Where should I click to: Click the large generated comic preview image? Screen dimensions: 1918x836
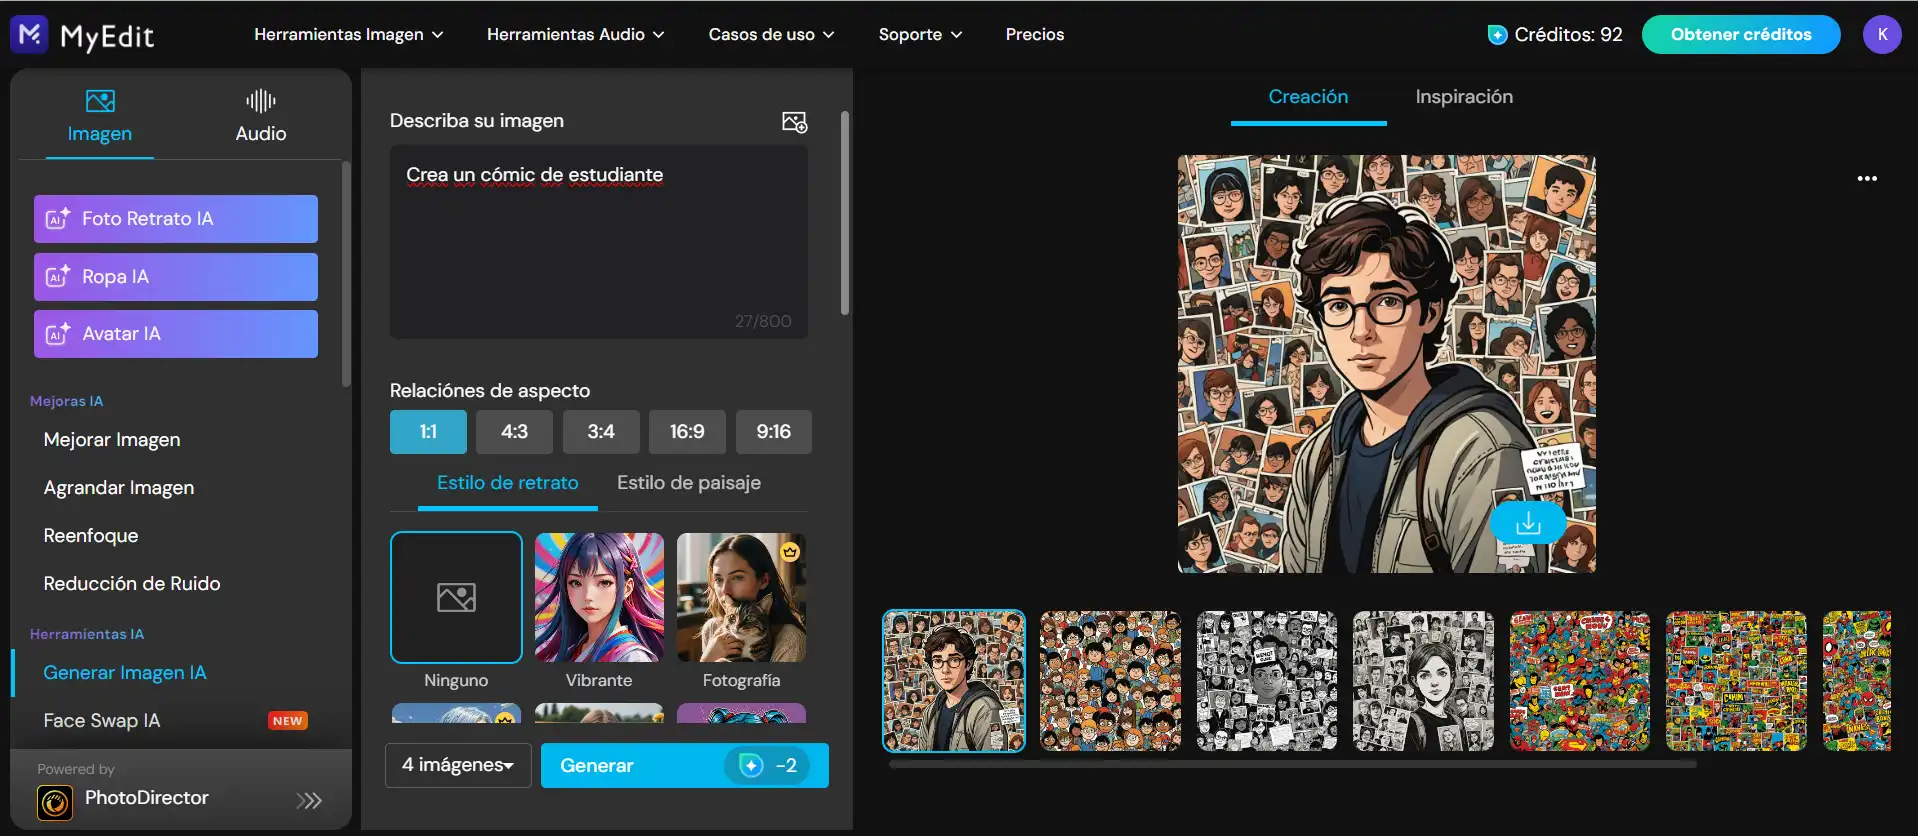(x=1387, y=364)
